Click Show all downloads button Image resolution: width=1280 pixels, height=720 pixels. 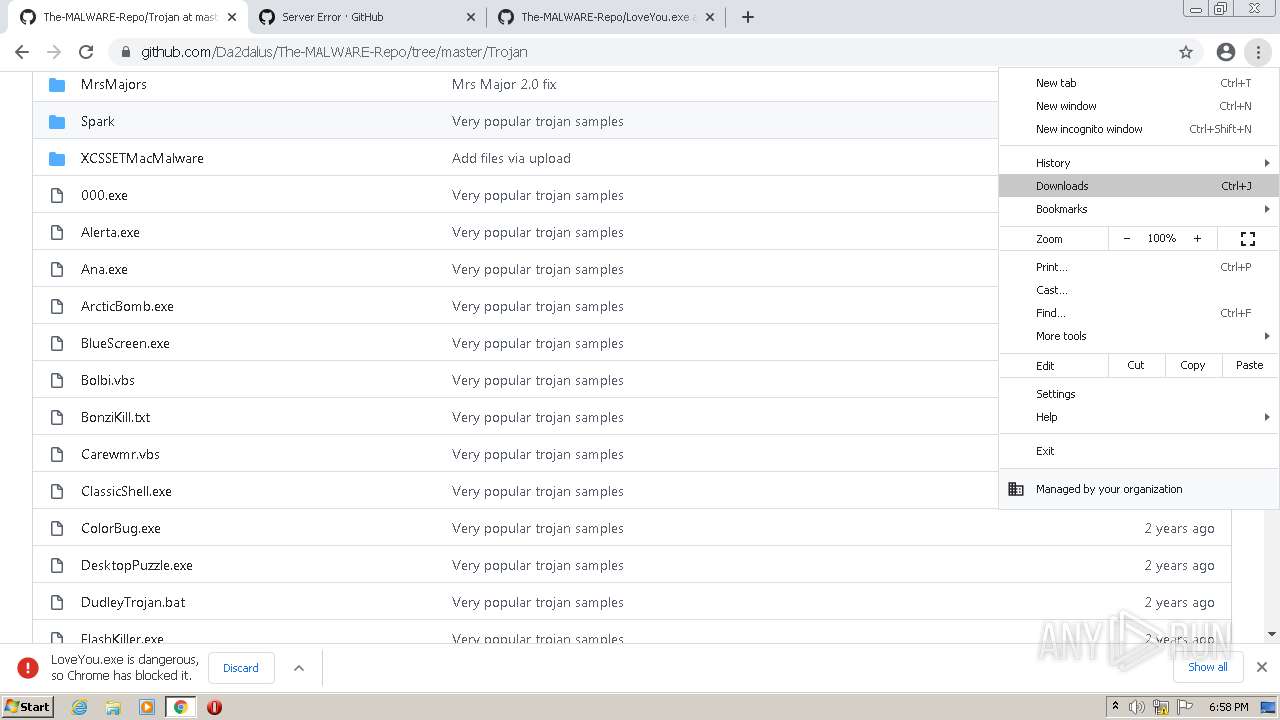point(1208,667)
